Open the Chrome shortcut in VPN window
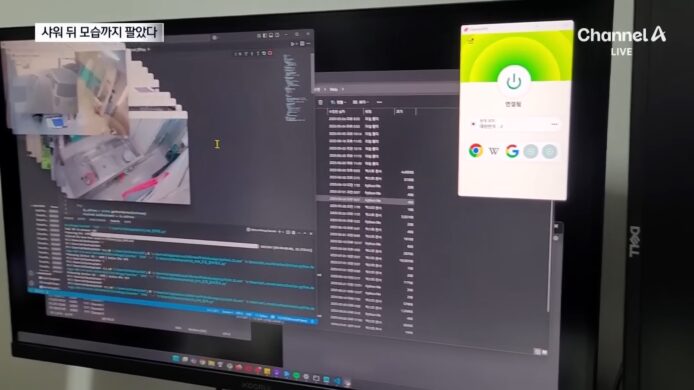Image resolution: width=694 pixels, height=390 pixels. pos(476,151)
